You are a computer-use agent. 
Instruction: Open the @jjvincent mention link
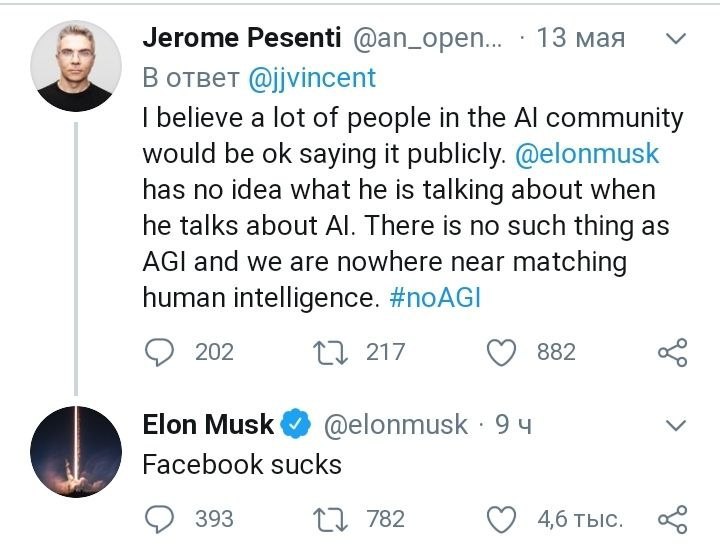pos(312,77)
